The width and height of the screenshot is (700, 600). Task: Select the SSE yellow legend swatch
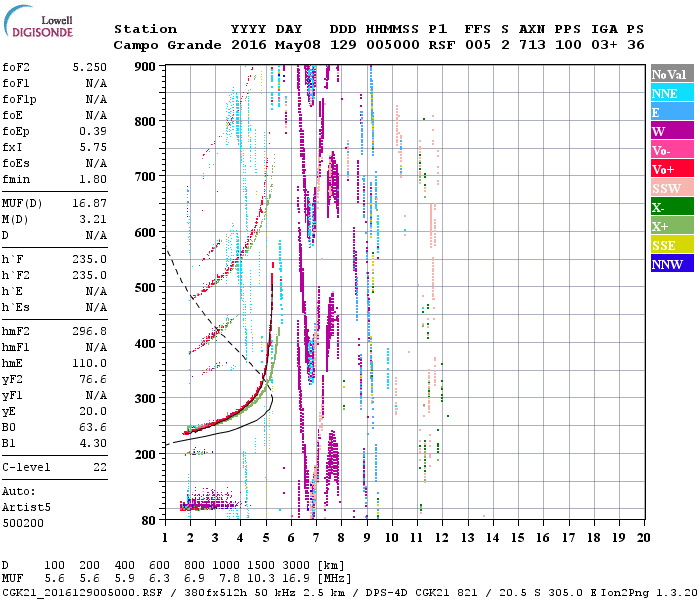point(672,245)
